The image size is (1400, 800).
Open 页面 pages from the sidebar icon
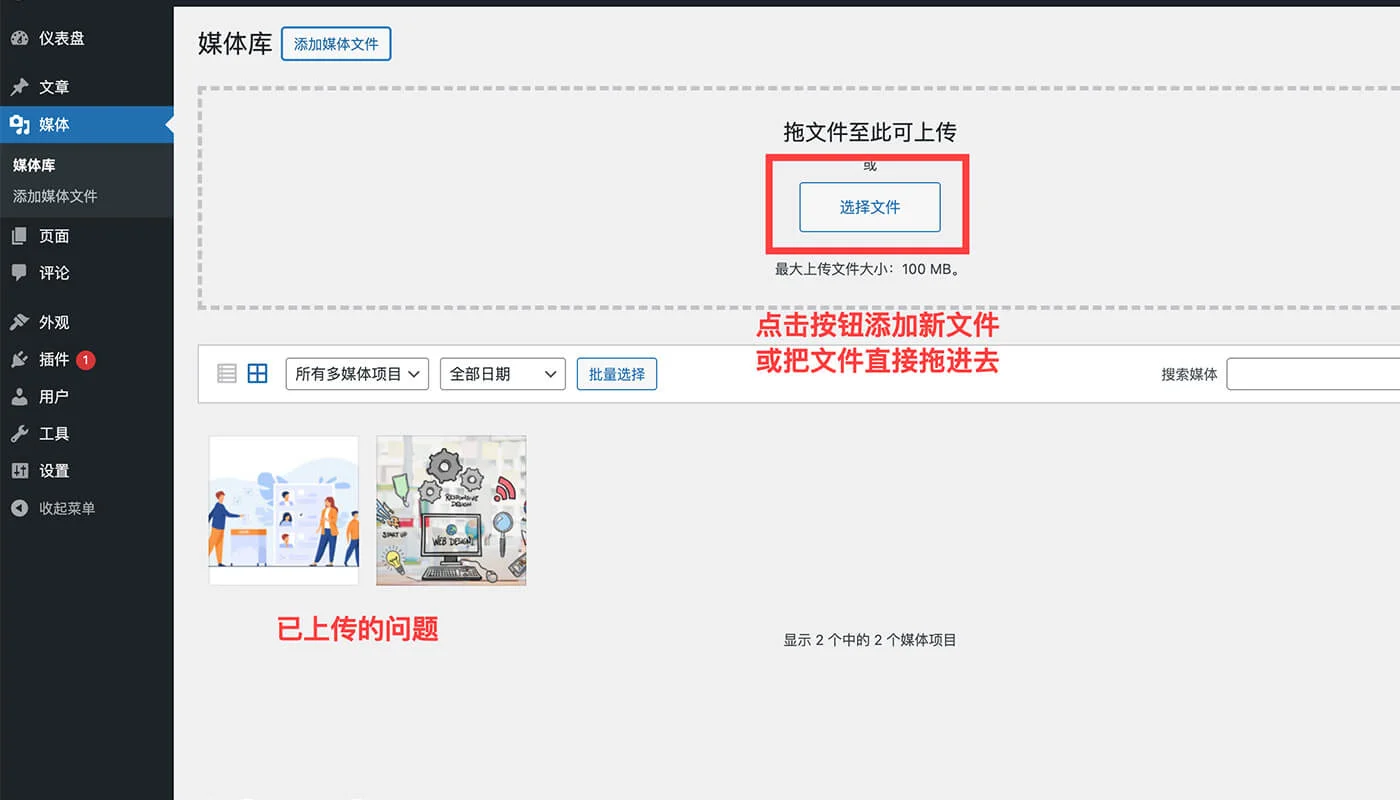[x=20, y=235]
